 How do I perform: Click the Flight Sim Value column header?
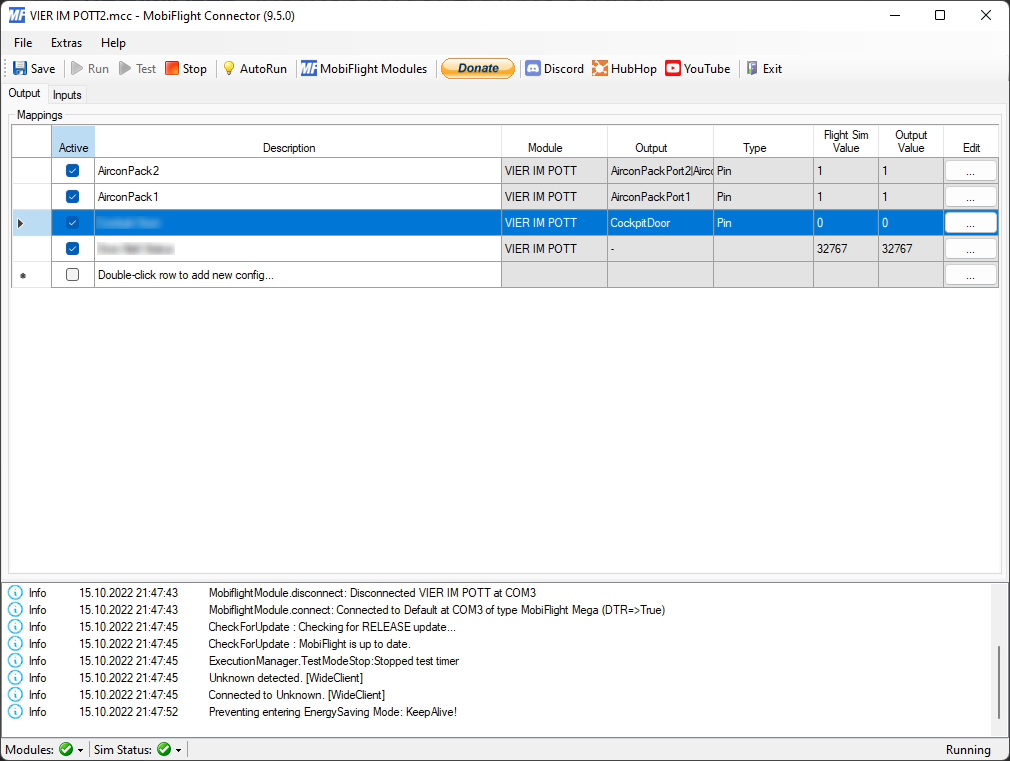point(846,142)
